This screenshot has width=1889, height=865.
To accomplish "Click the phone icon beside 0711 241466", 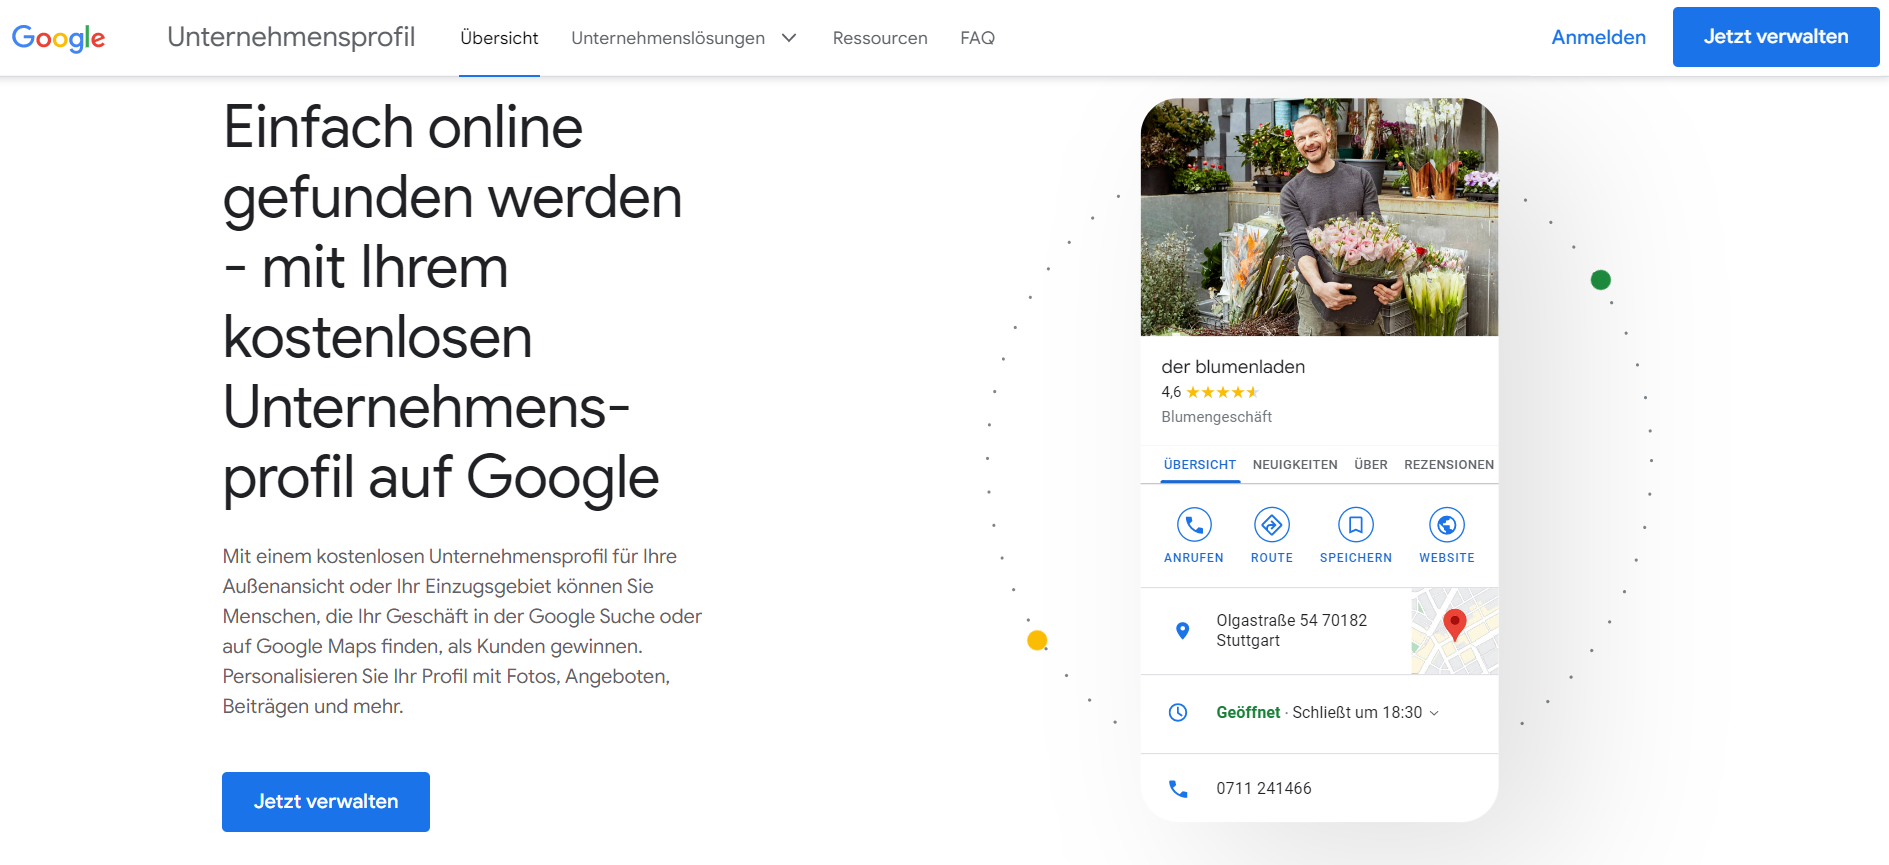I will coord(1178,789).
